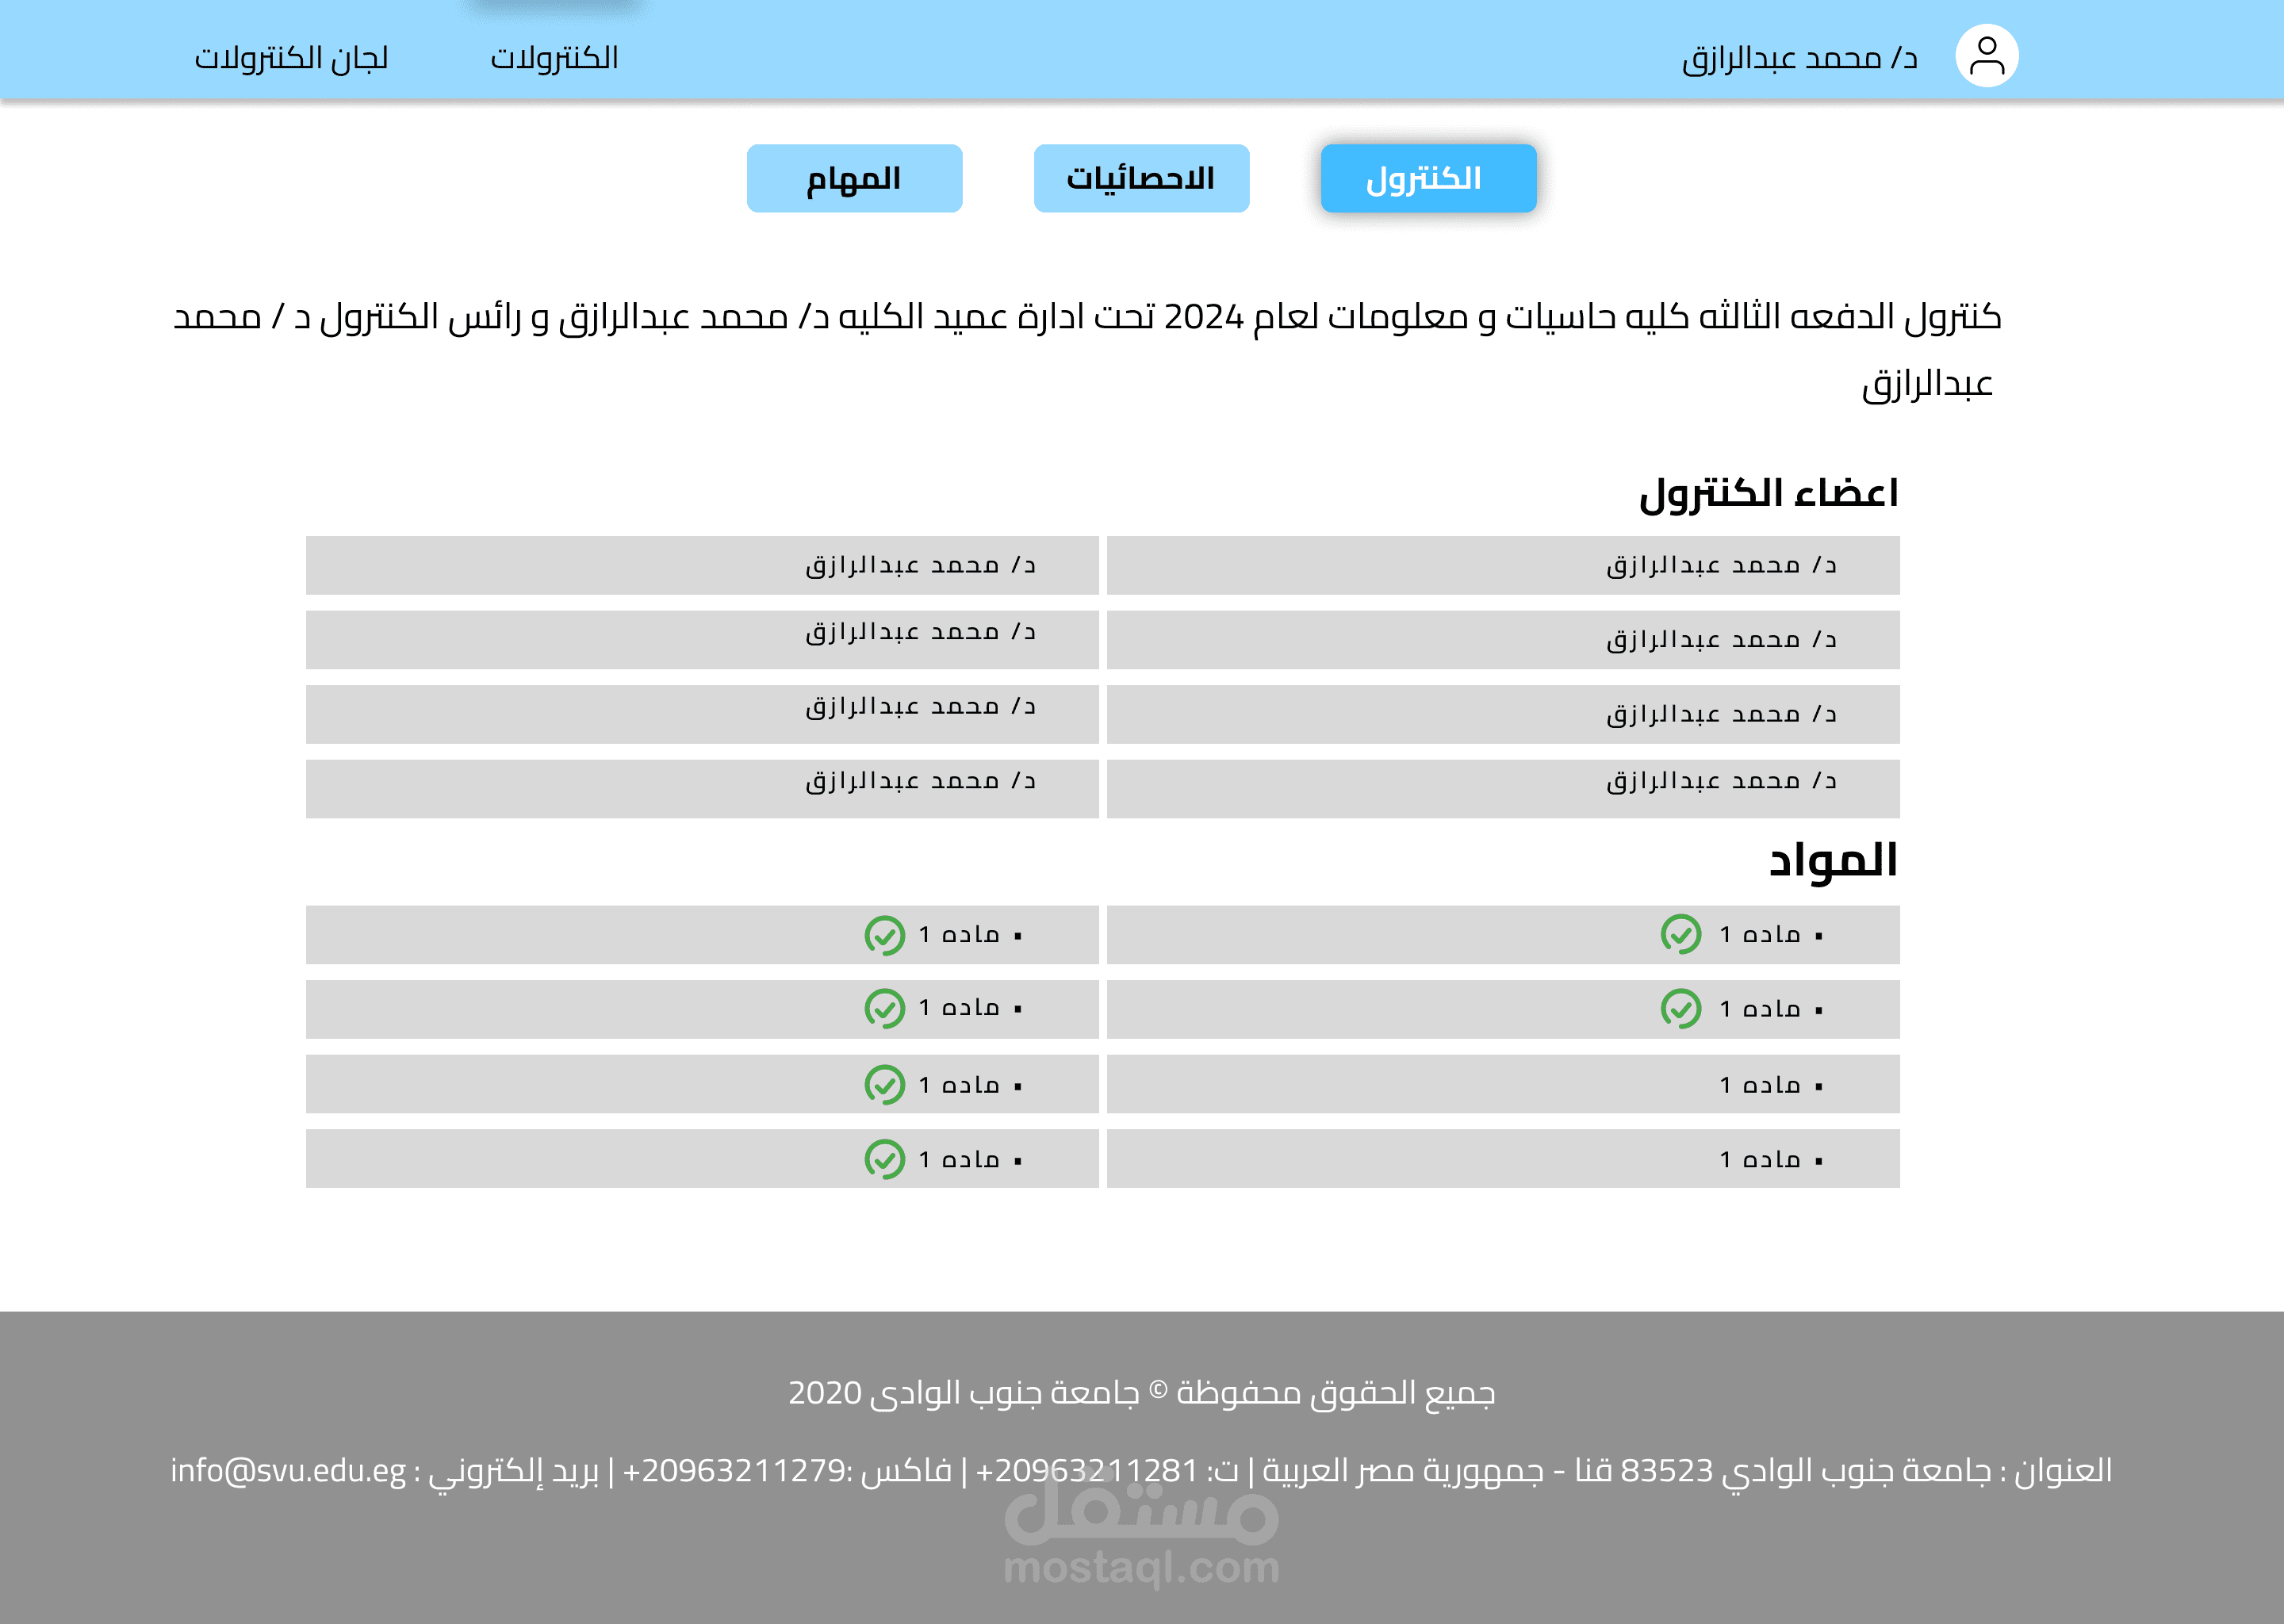
Task: Click the username د/ محمد عبدالرازق in header
Action: [x=1798, y=57]
